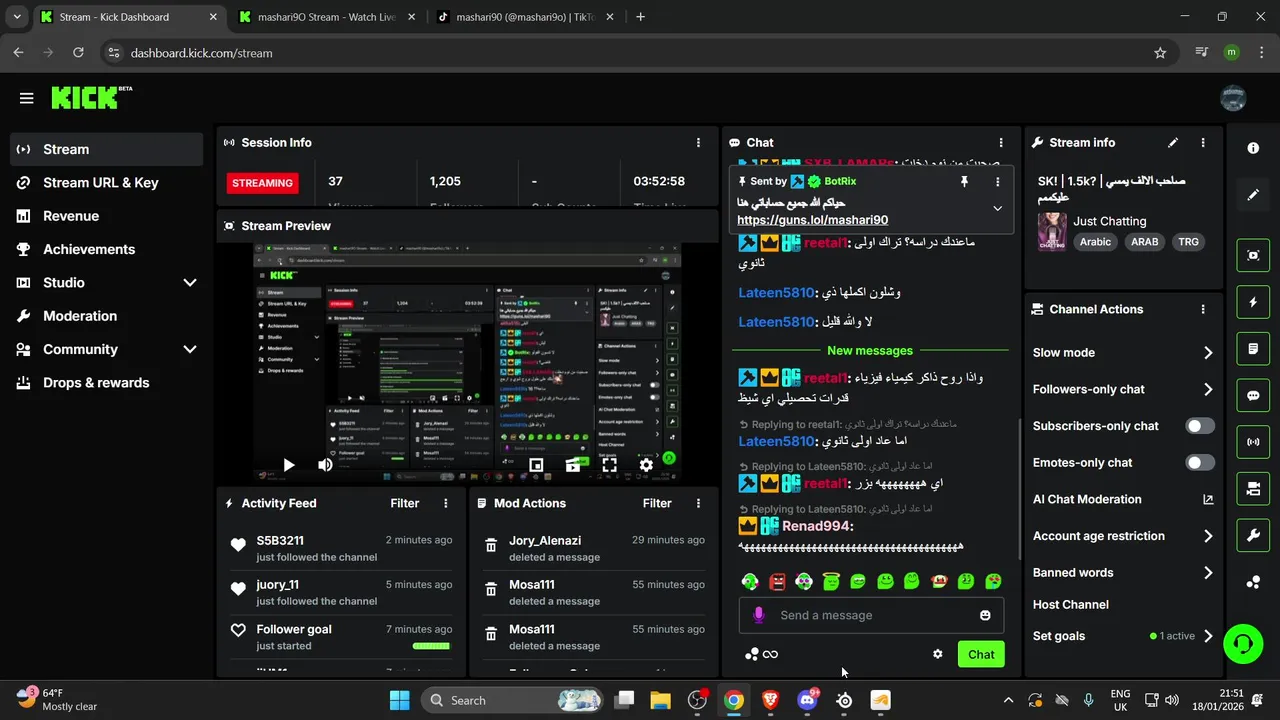
Task: Click Host Channel option
Action: (1071, 604)
